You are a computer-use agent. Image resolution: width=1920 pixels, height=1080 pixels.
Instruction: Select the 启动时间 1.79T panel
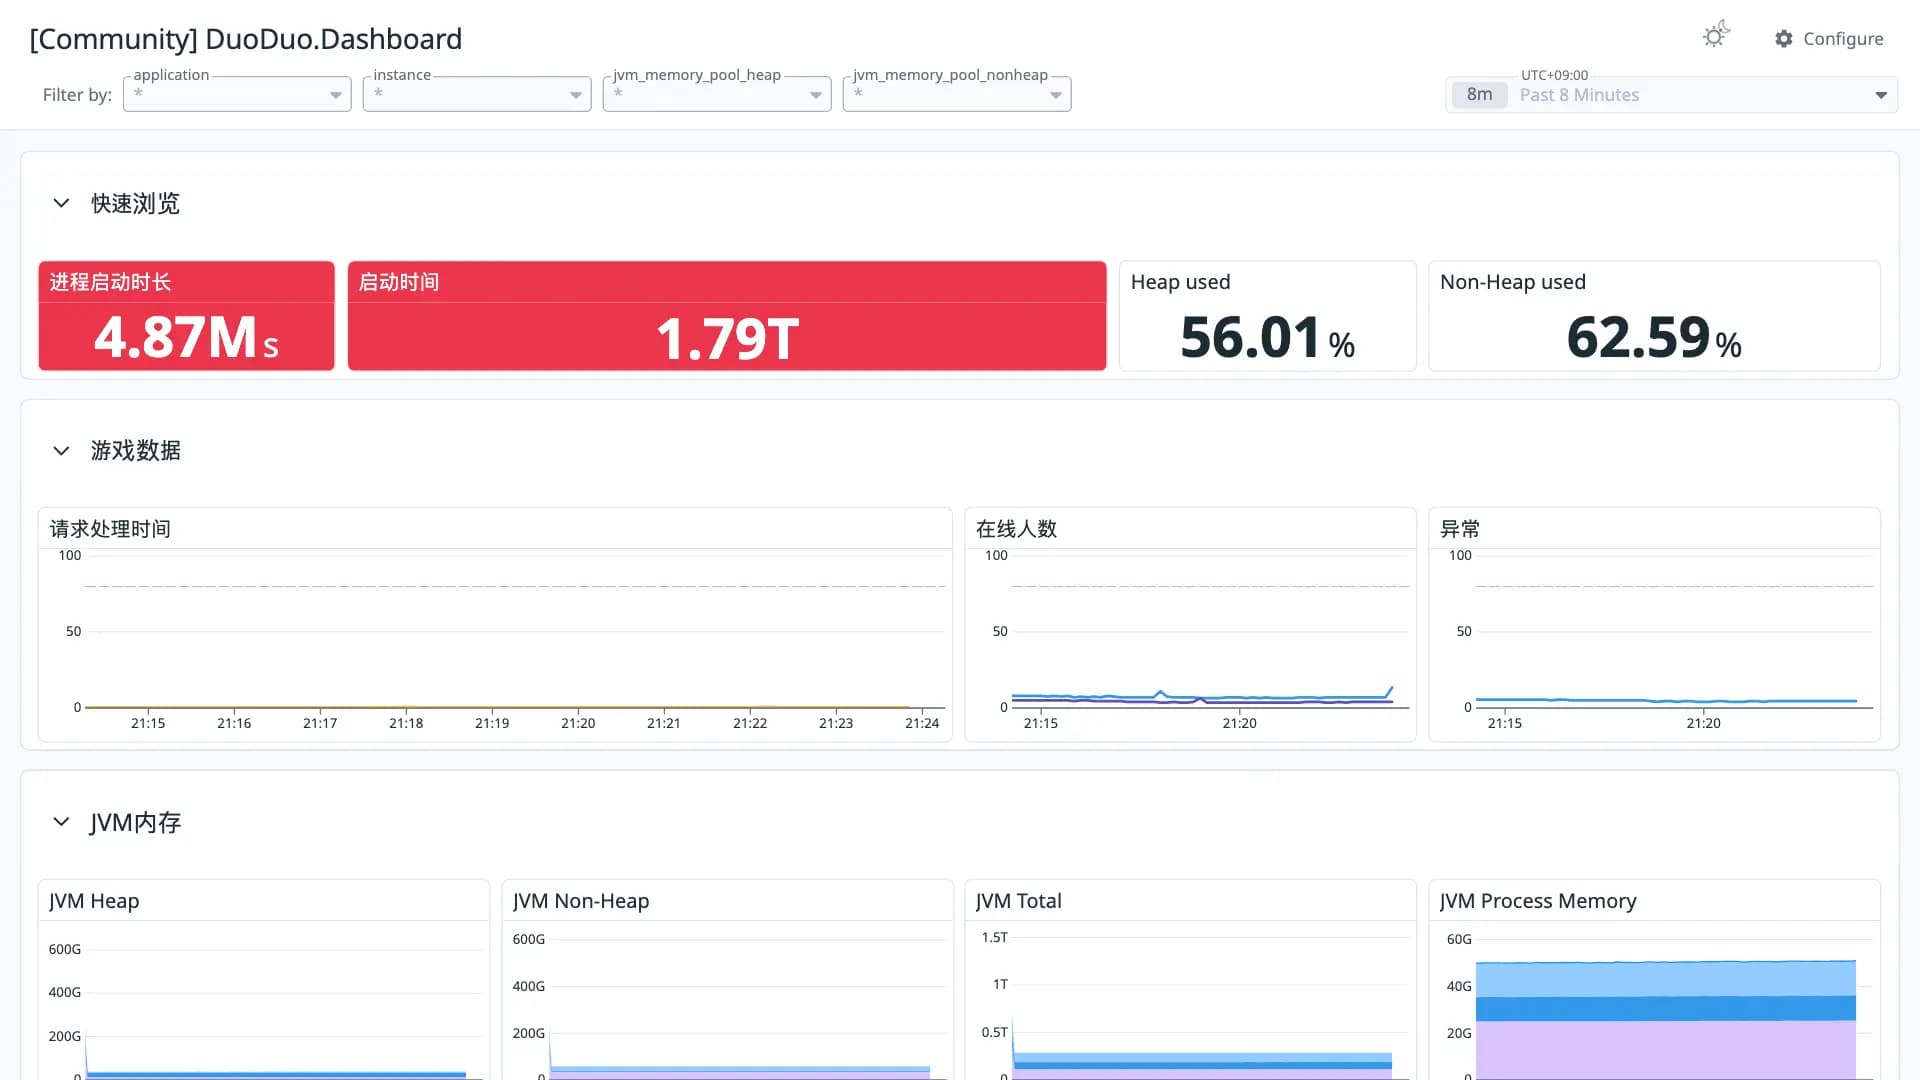[x=727, y=316]
